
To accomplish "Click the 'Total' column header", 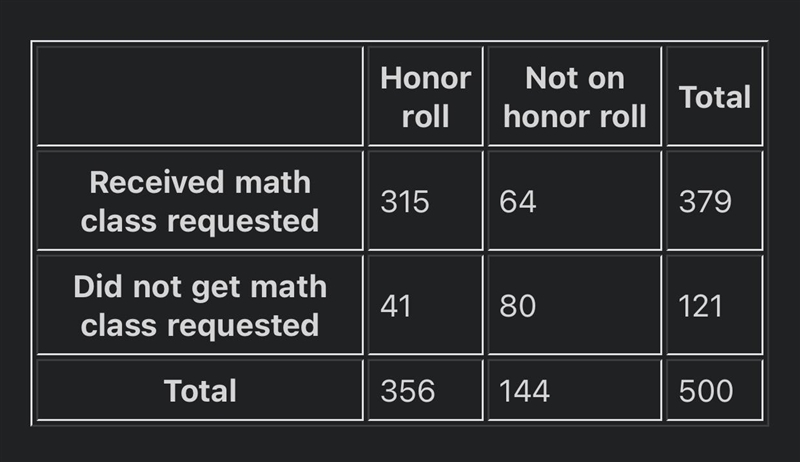I will (x=714, y=97).
